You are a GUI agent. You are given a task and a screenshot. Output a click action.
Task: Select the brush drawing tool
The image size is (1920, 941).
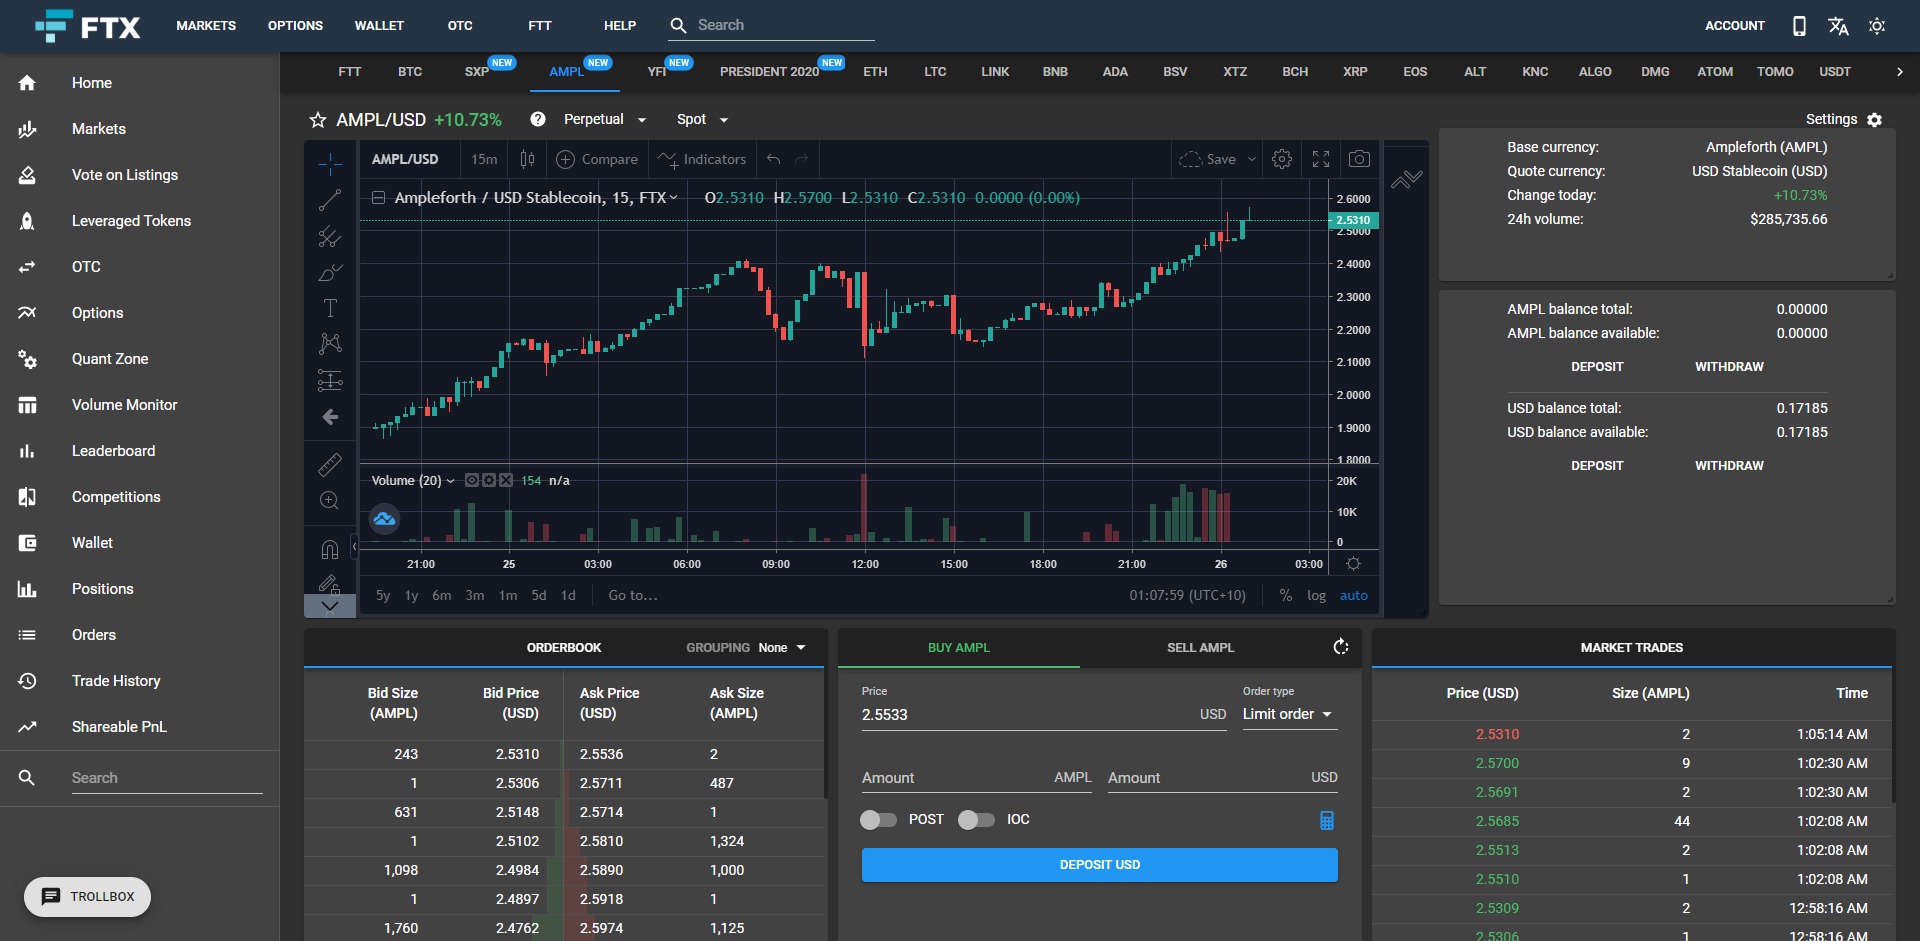coord(330,272)
